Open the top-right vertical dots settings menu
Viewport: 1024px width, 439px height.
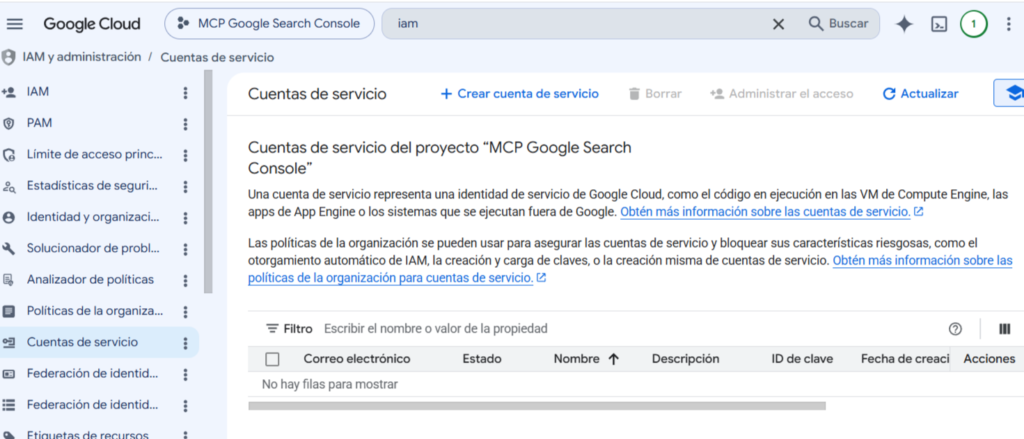[1010, 24]
